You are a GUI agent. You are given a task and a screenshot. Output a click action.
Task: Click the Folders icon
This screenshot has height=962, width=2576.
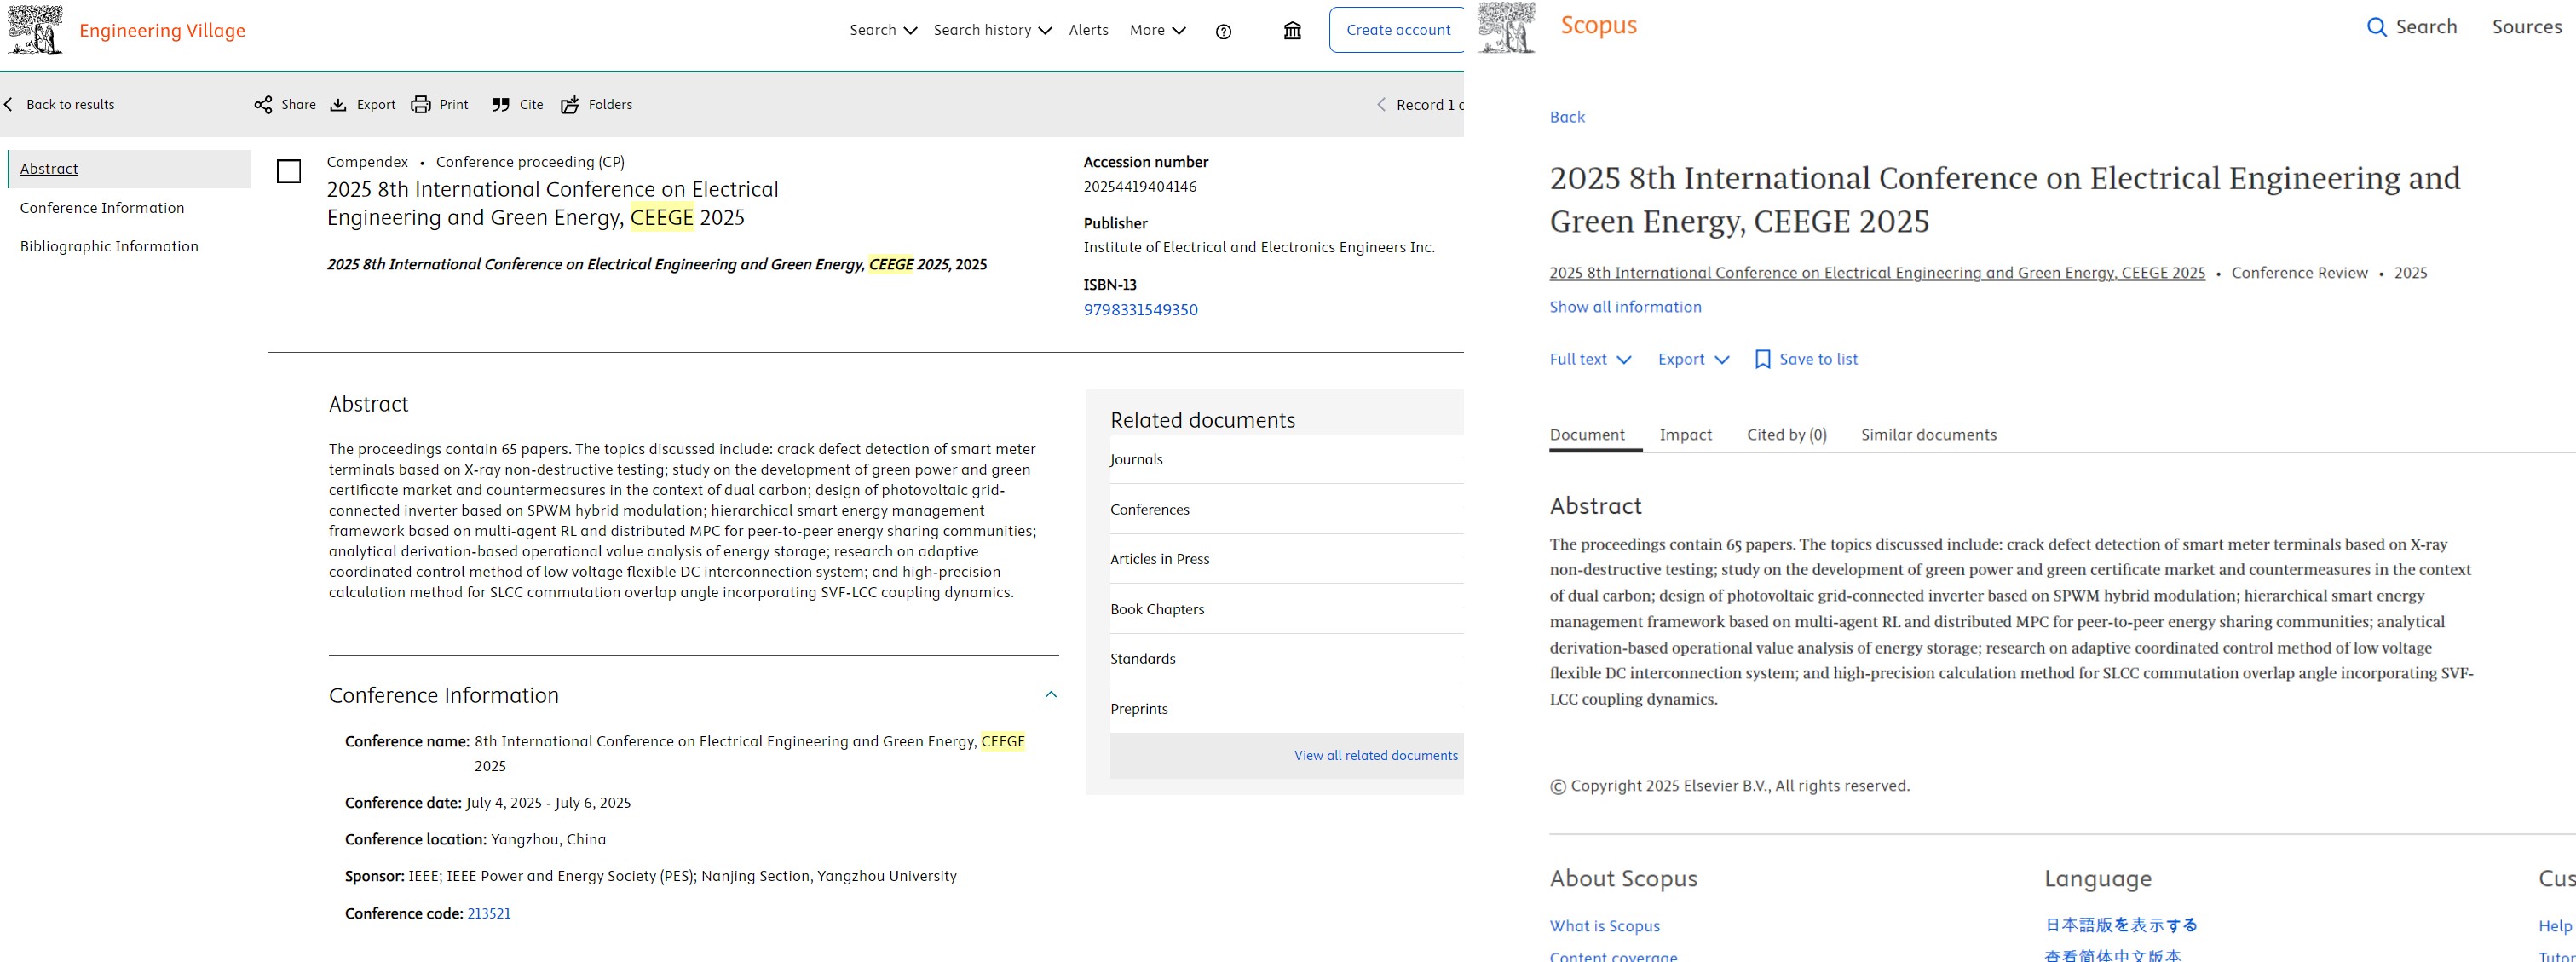coord(570,105)
